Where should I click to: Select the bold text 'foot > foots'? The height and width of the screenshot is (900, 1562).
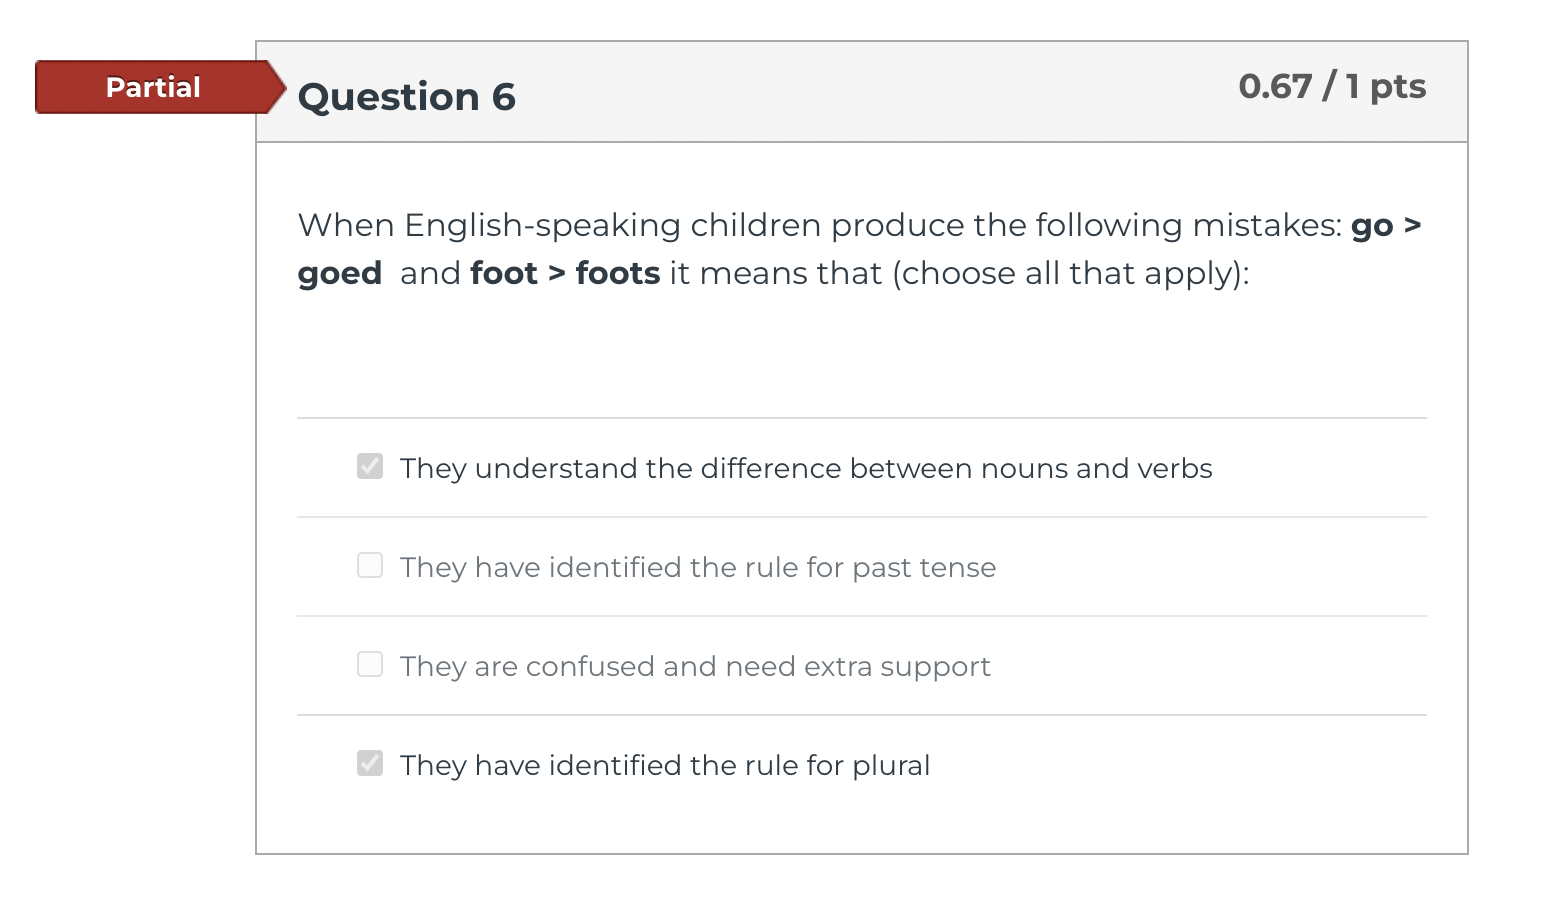point(565,272)
